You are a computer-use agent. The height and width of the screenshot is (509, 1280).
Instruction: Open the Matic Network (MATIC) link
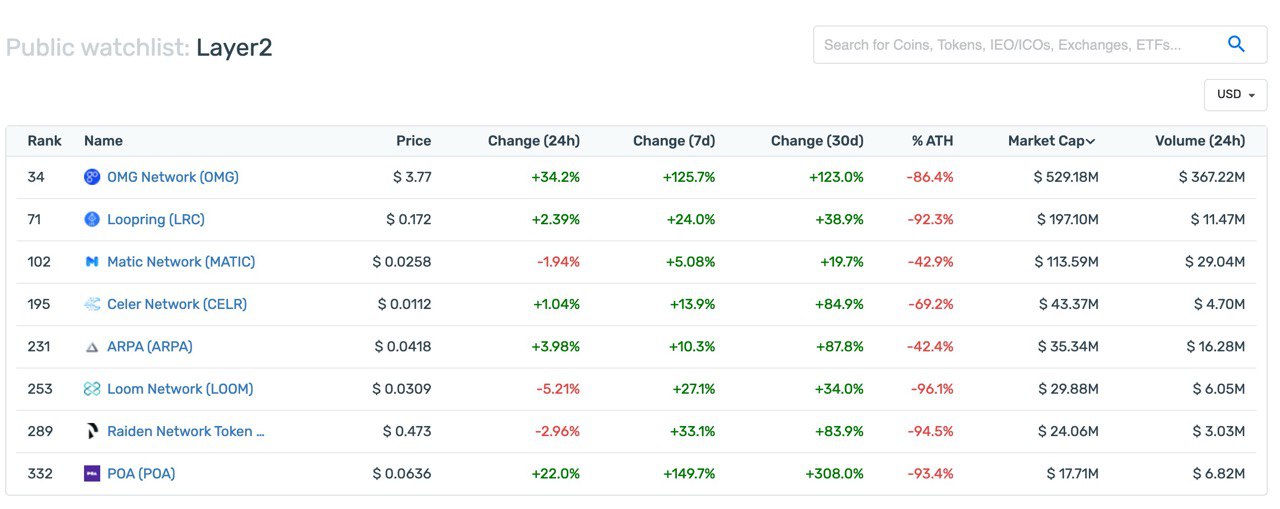click(181, 262)
